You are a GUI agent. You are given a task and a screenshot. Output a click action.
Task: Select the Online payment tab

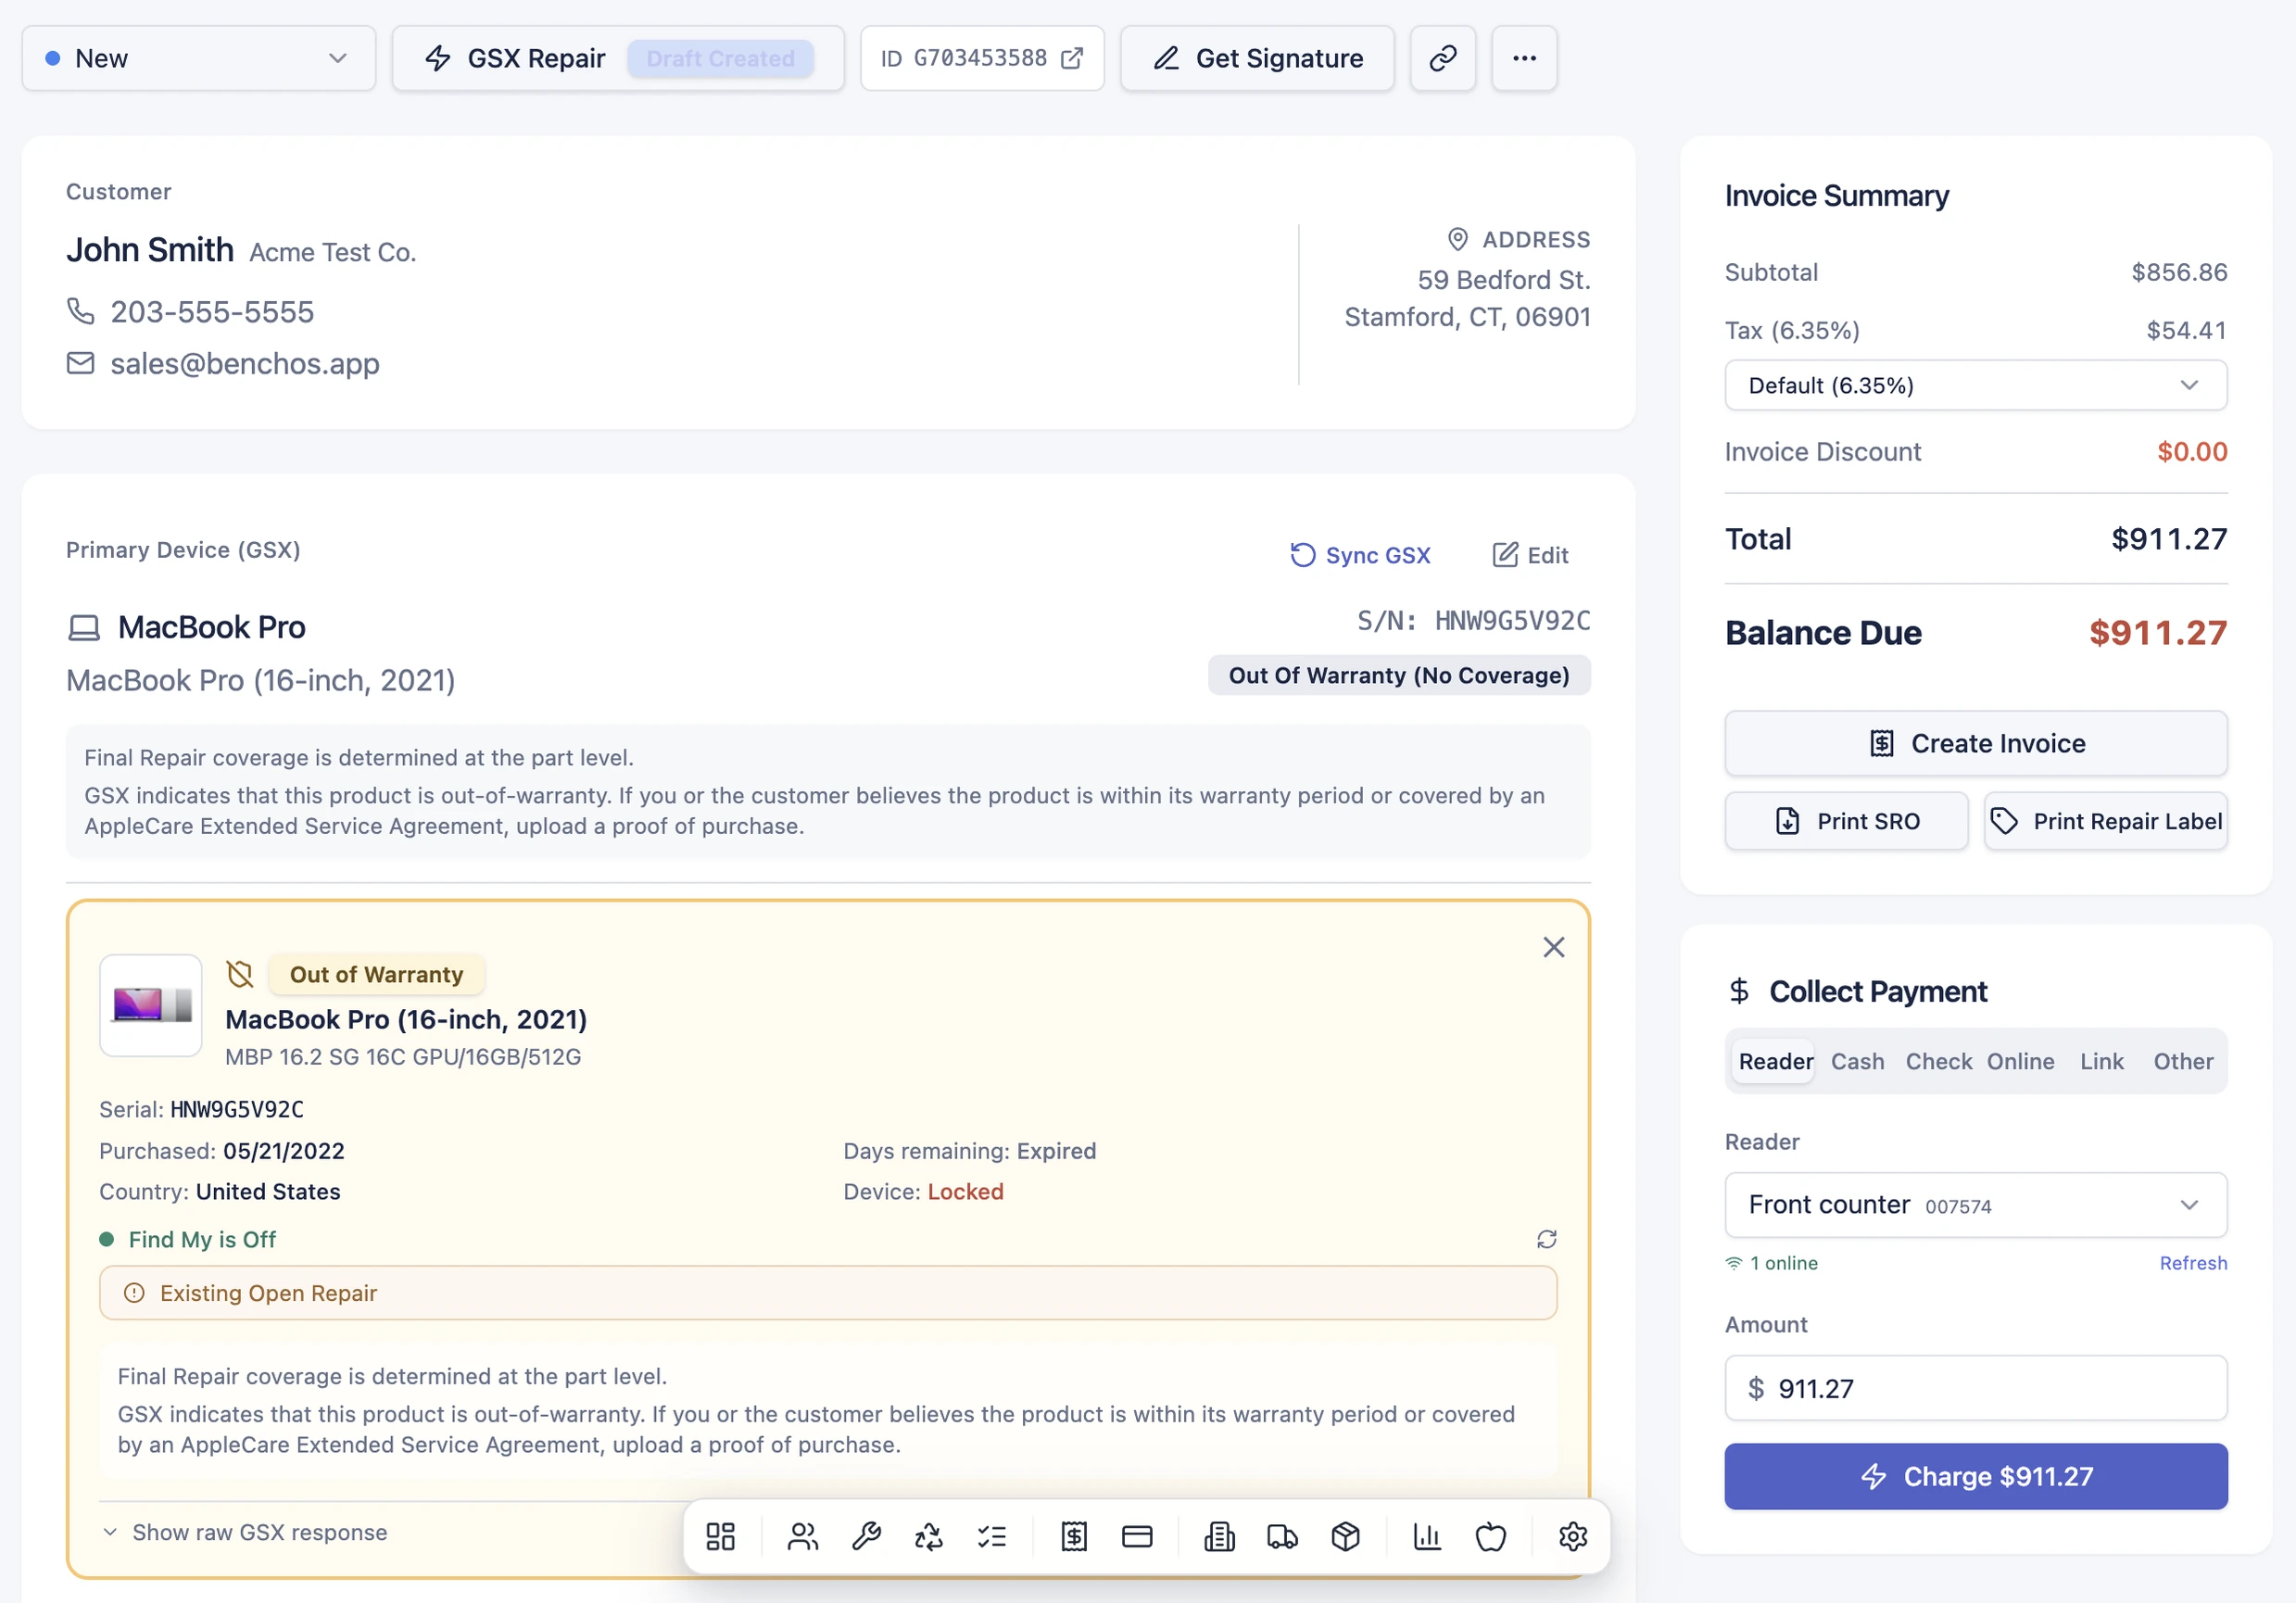pyautogui.click(x=2020, y=1061)
